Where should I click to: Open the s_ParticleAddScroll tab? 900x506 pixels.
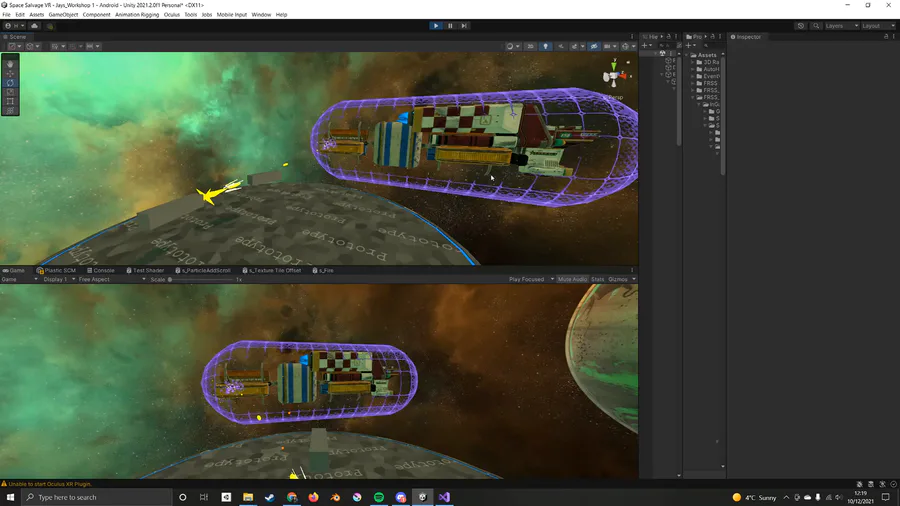coord(203,270)
